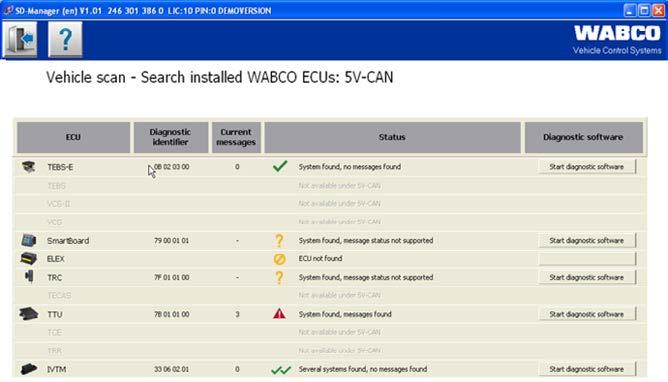Open help with the question mark button
The height and width of the screenshot is (382, 668).
coord(65,39)
